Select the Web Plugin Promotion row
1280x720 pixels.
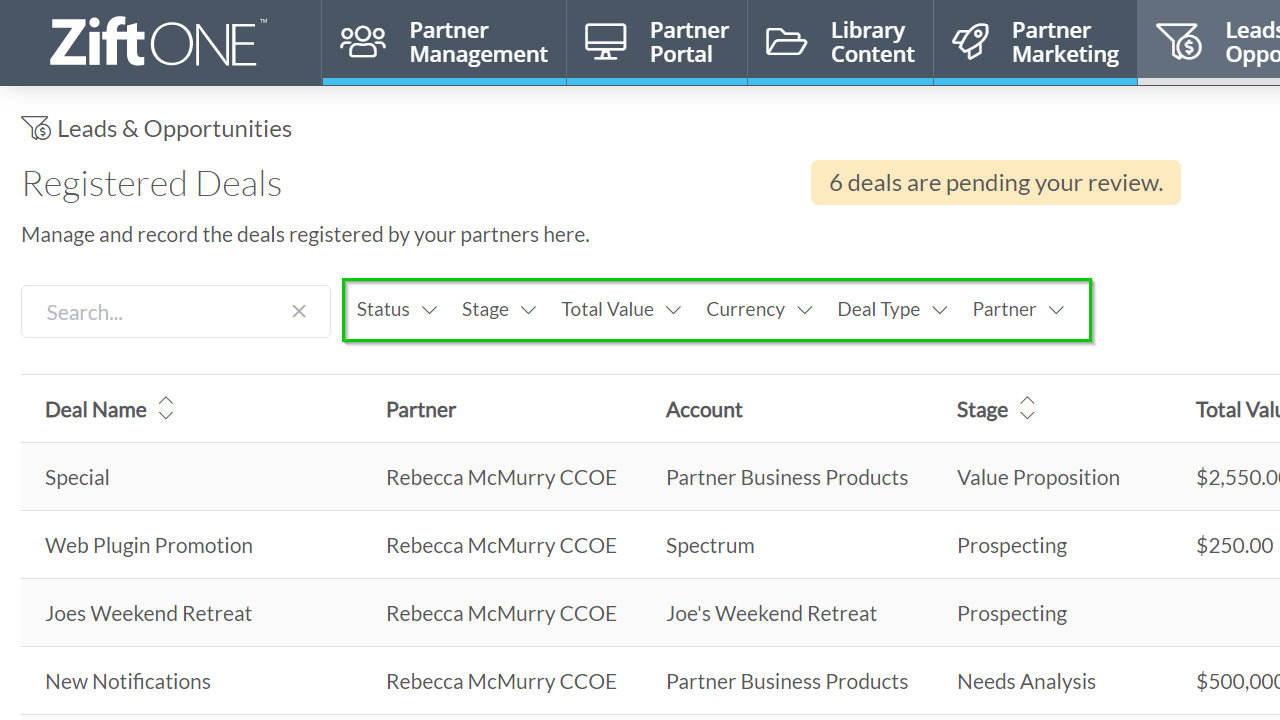point(148,545)
